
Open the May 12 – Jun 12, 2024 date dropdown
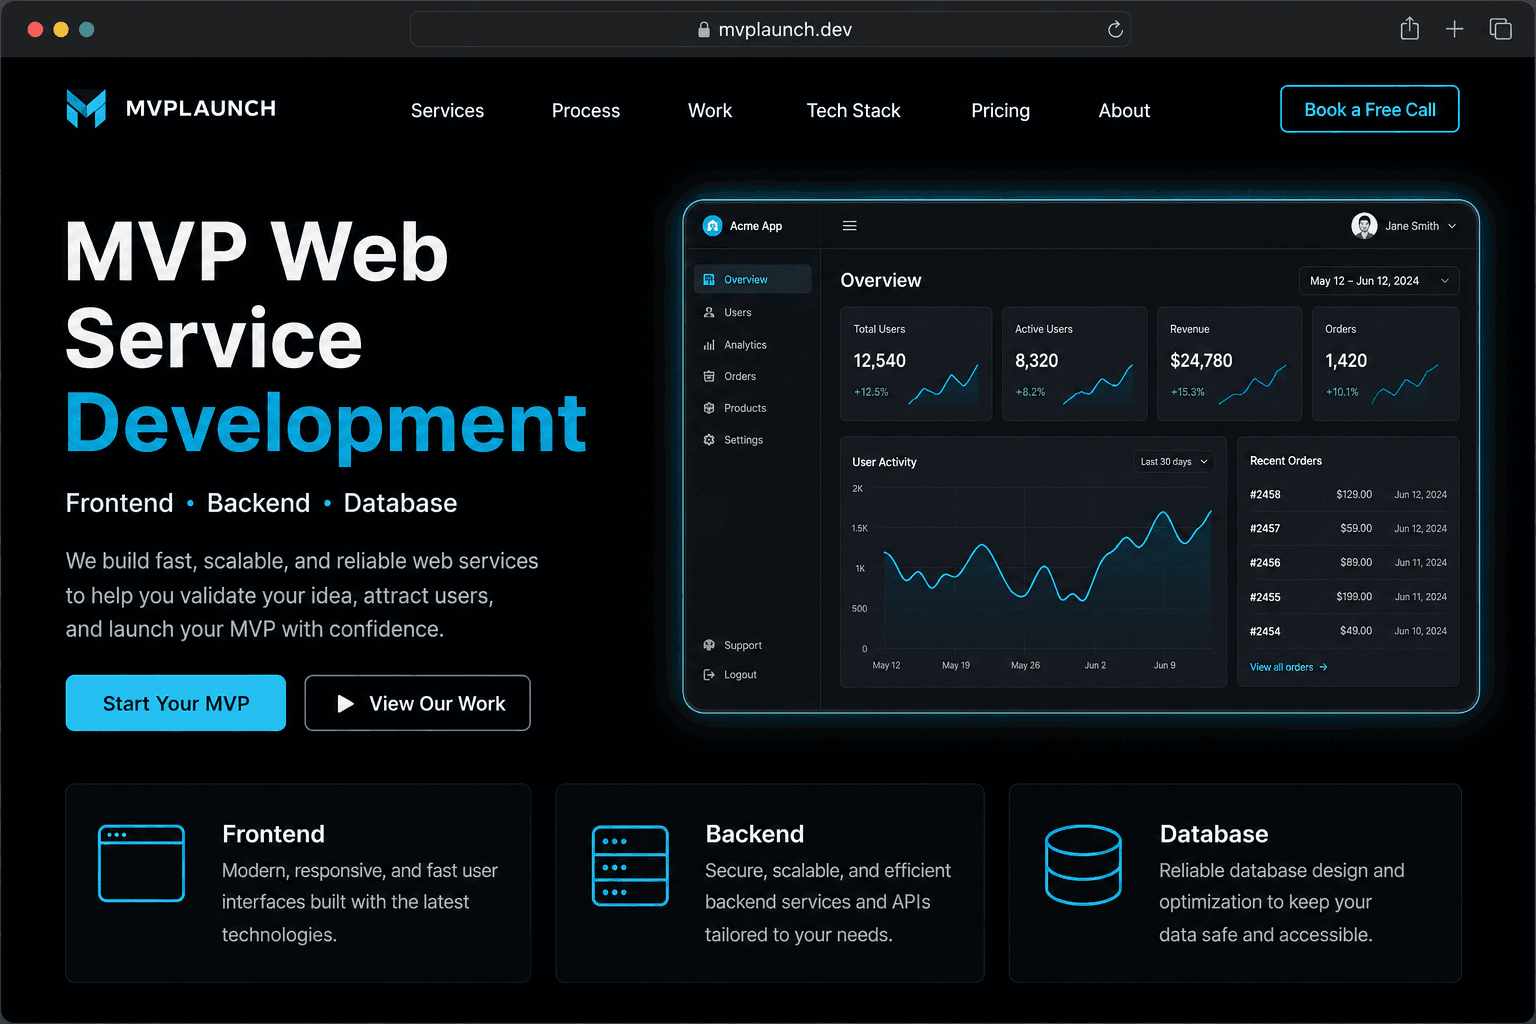pyautogui.click(x=1379, y=281)
